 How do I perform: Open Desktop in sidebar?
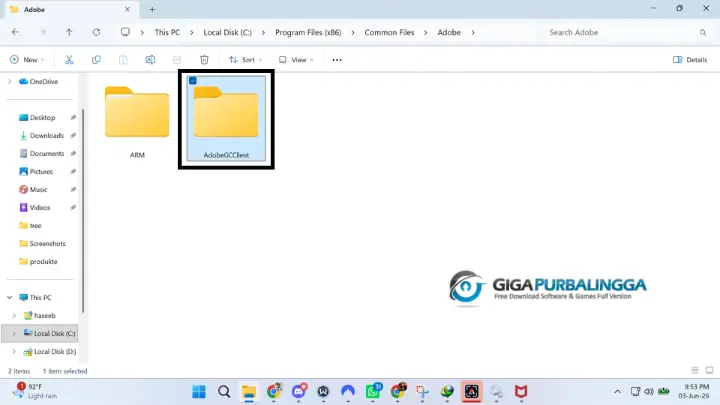click(42, 118)
